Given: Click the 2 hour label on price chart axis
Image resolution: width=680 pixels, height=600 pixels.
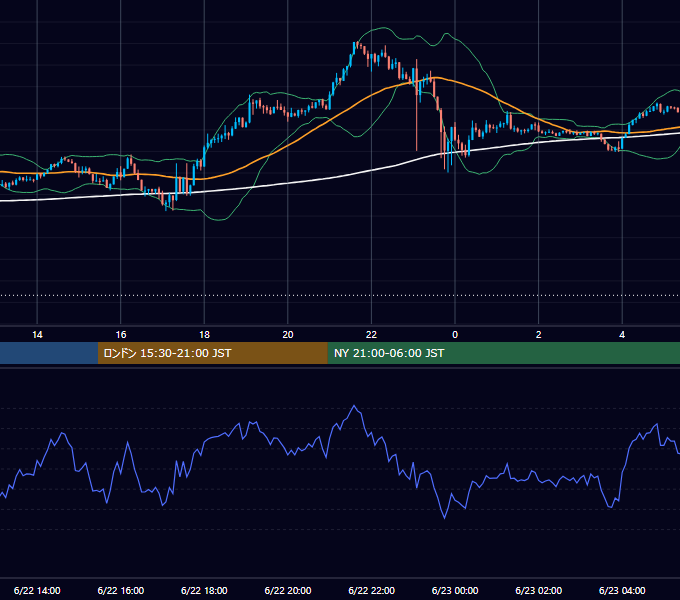Looking at the screenshot, I should click(539, 335).
